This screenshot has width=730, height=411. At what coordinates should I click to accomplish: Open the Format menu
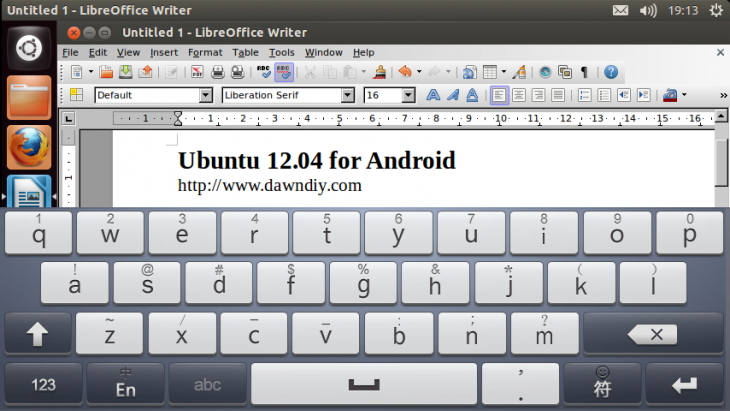pyautogui.click(x=205, y=53)
